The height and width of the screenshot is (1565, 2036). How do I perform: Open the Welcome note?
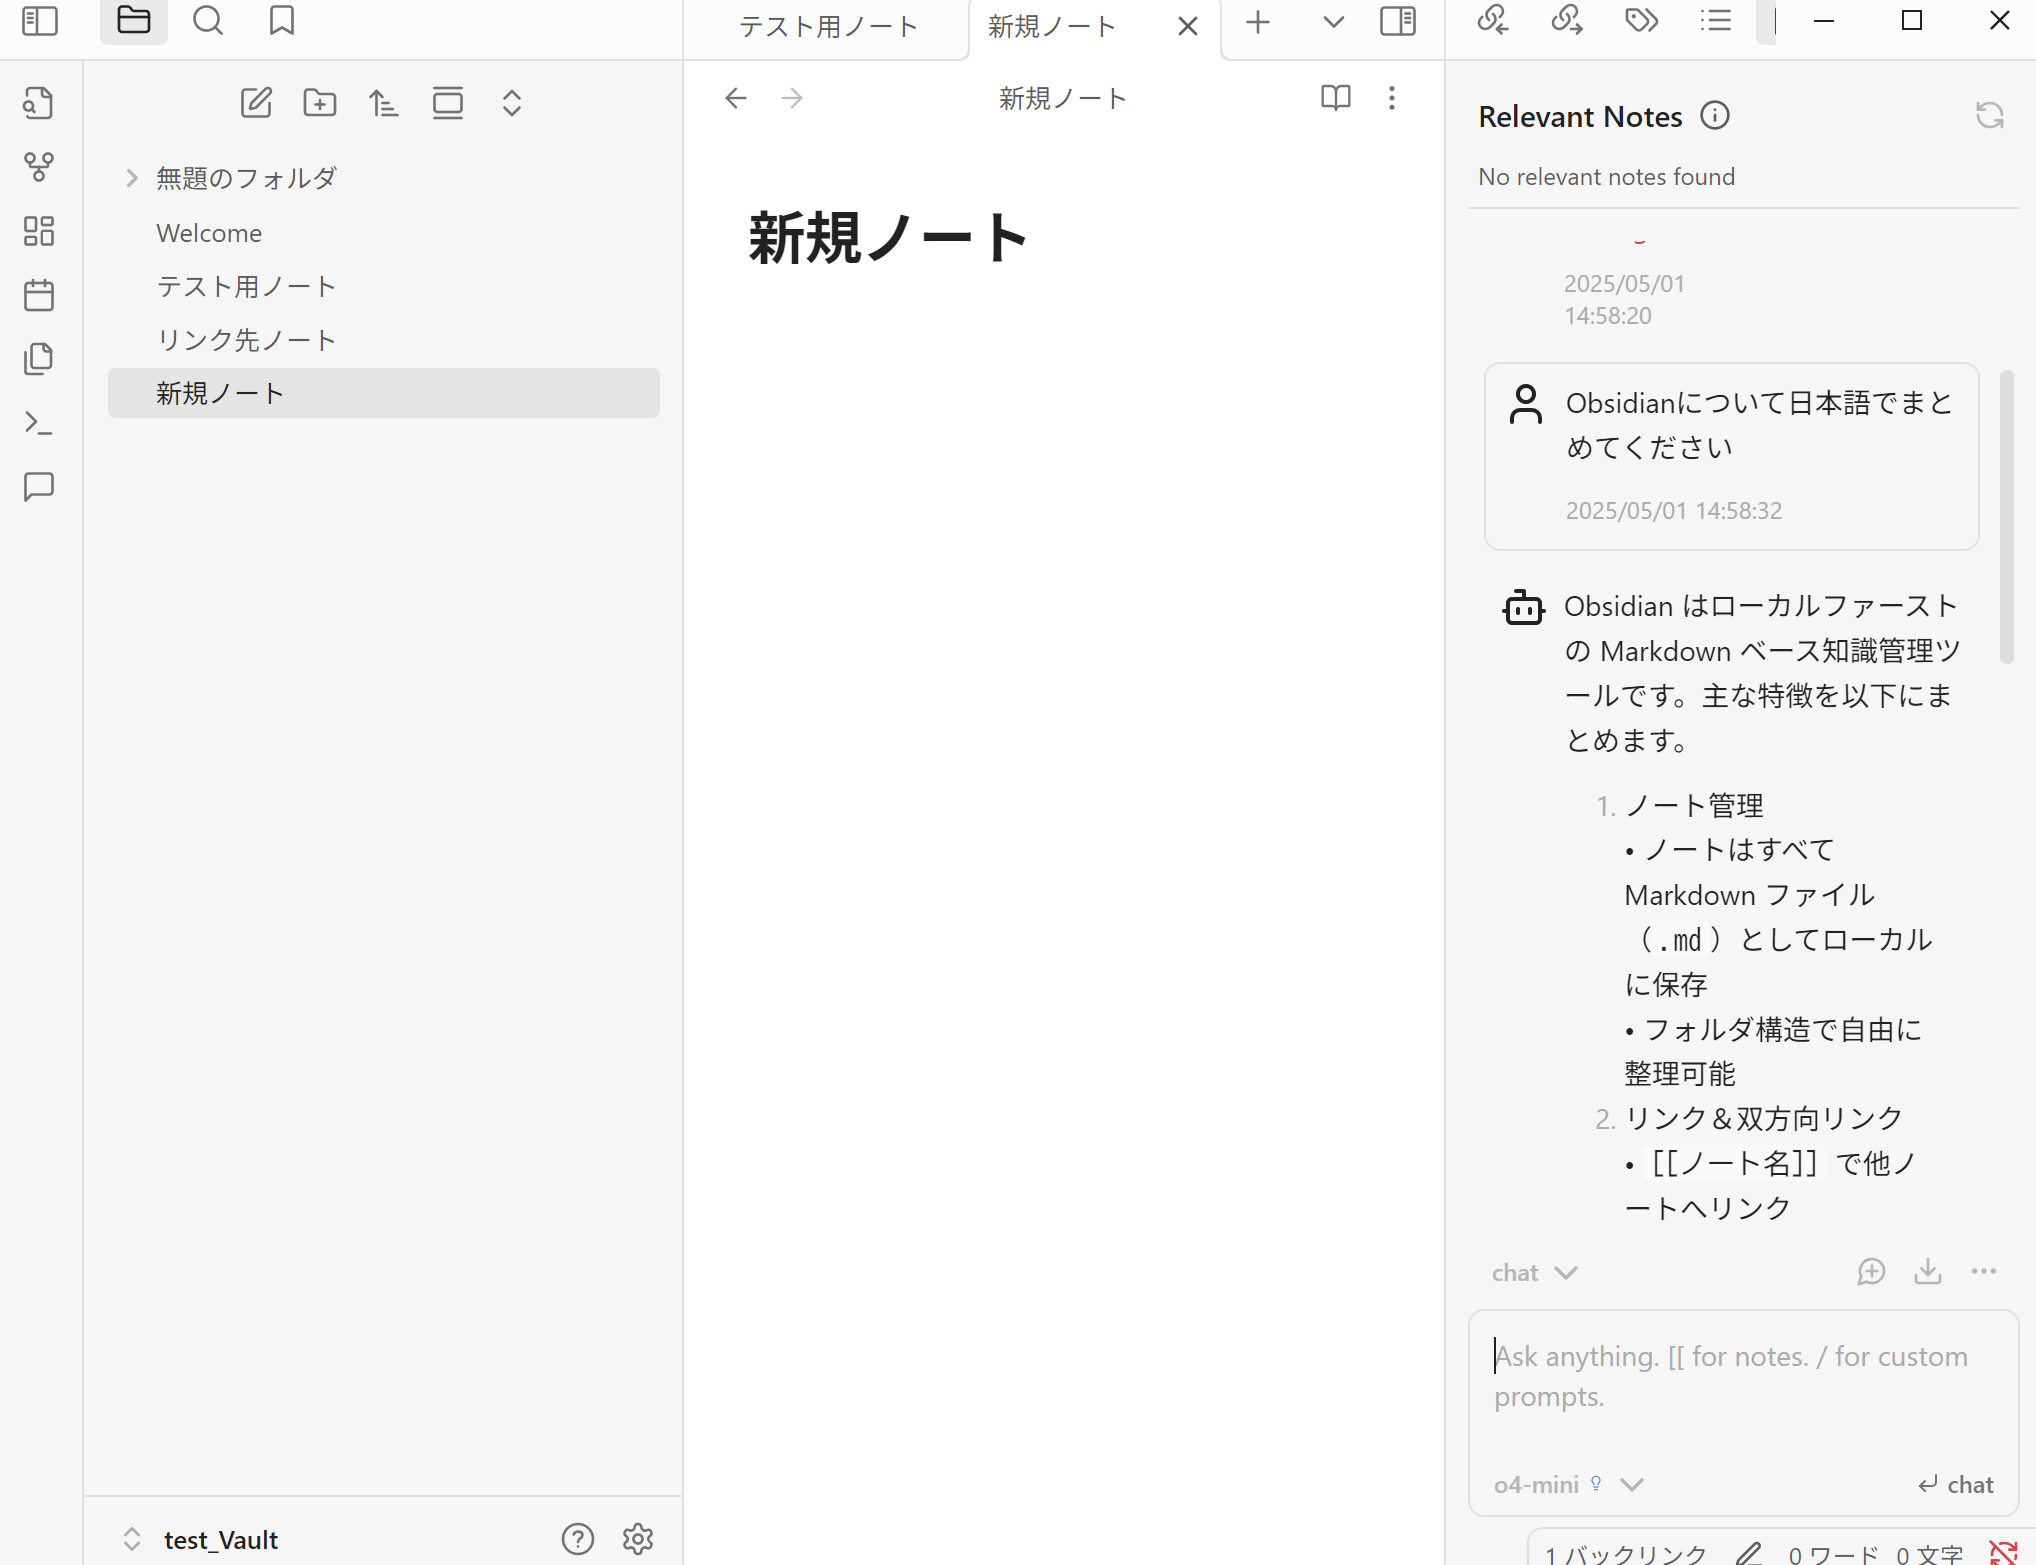click(384, 233)
